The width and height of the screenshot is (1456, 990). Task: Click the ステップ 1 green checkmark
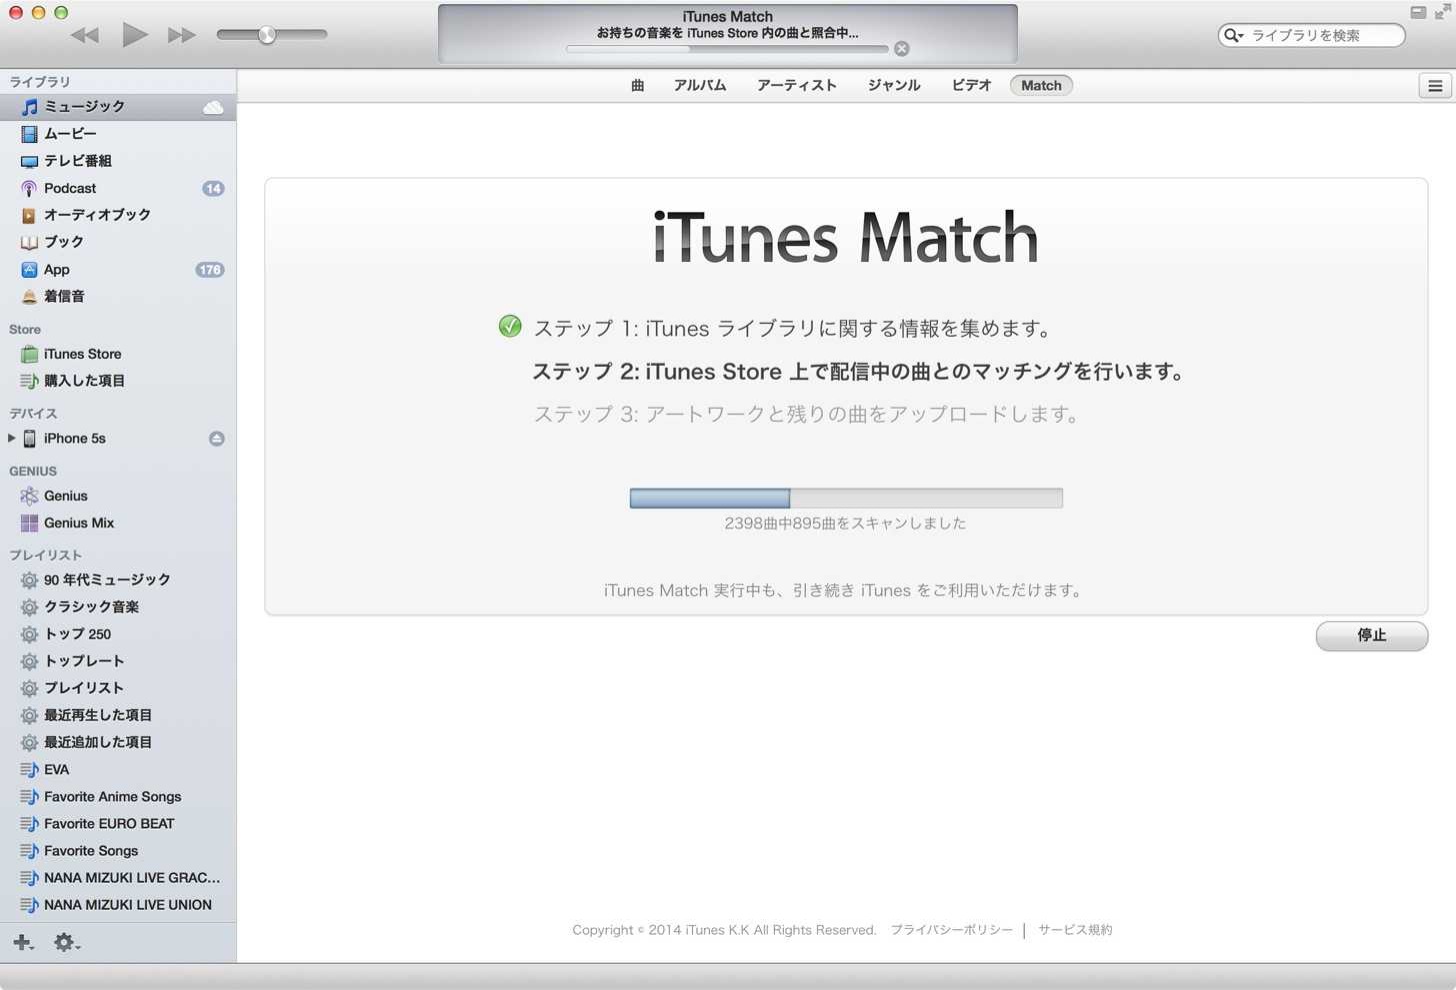[510, 326]
